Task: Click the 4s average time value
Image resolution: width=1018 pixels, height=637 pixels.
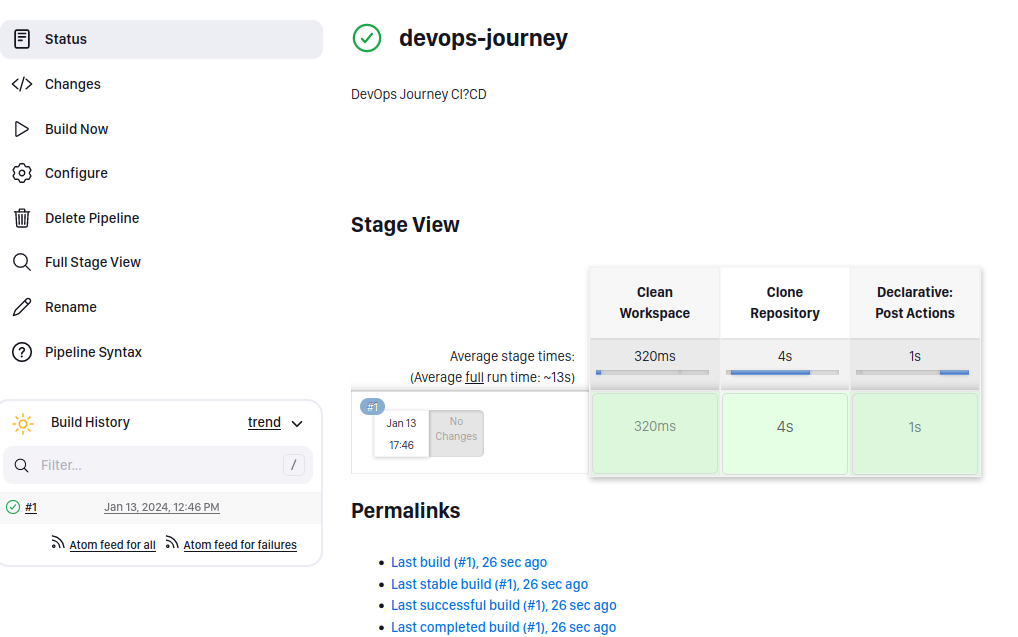Action: pos(785,356)
